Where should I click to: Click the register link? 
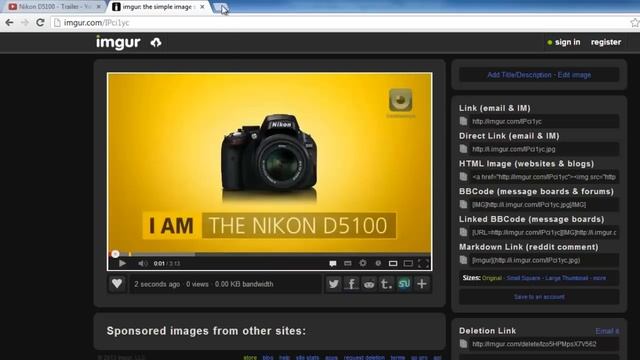tap(606, 42)
